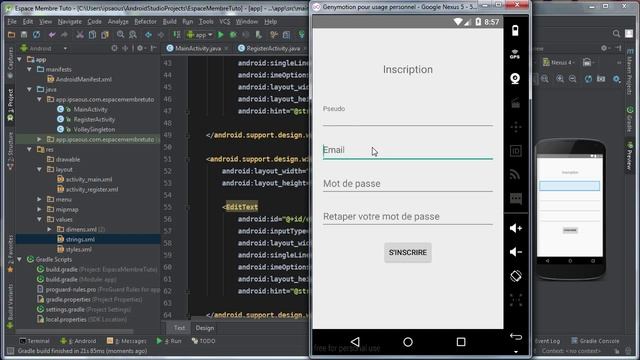Open the Refactor menu
Viewport: 640px width, 360px height.
145,21
